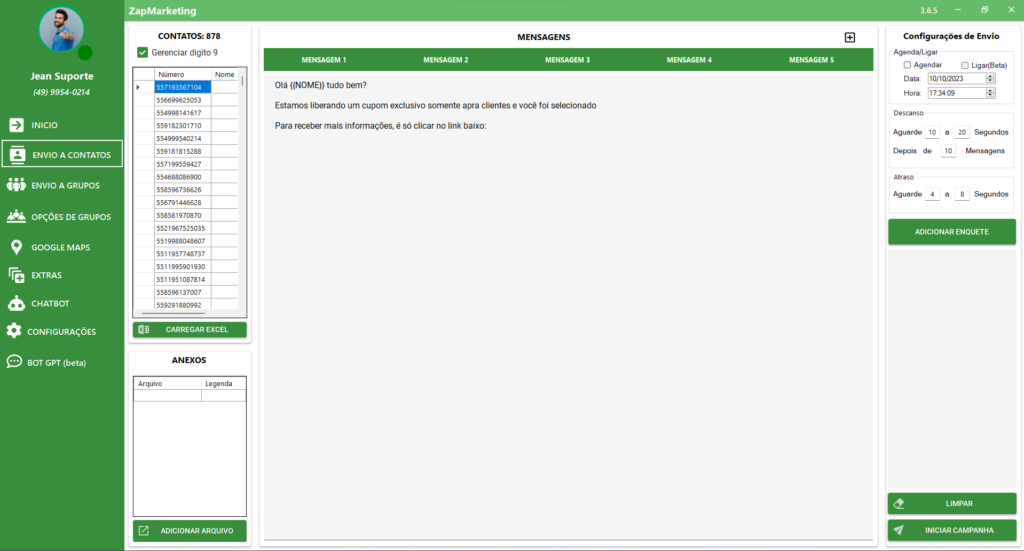The image size is (1024, 551).
Task: Select the Extras sidebar icon
Action: tap(16, 275)
